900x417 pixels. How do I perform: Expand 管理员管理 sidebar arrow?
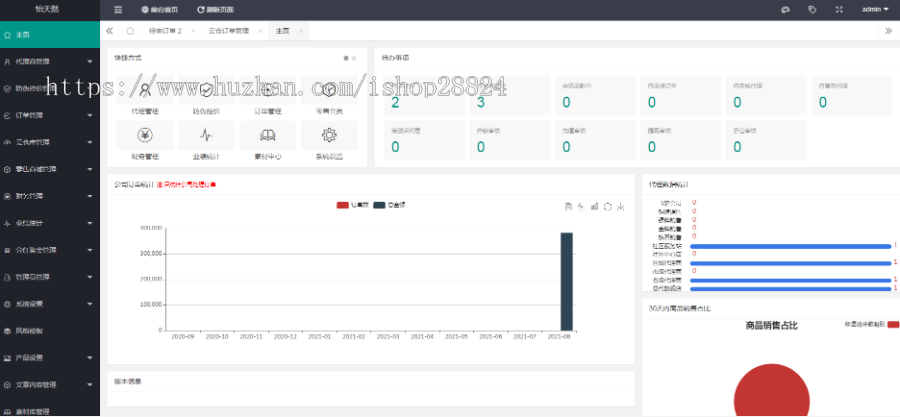(90, 277)
